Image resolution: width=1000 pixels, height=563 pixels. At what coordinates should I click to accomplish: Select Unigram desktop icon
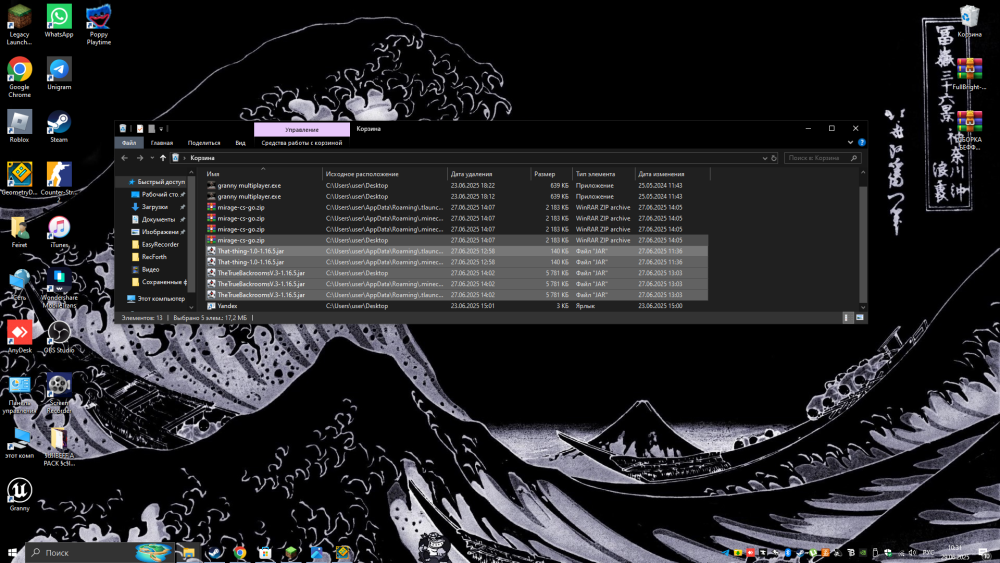[59, 73]
